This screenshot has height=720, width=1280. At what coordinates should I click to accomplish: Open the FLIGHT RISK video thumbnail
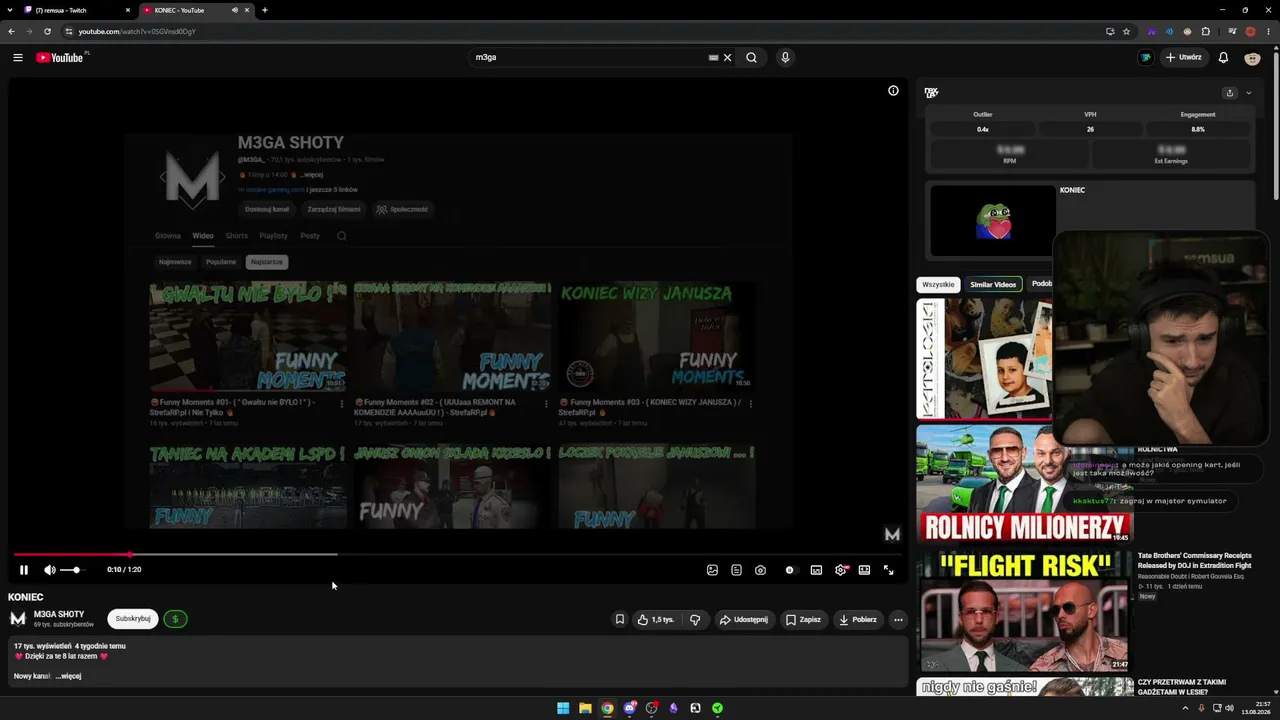point(1025,611)
